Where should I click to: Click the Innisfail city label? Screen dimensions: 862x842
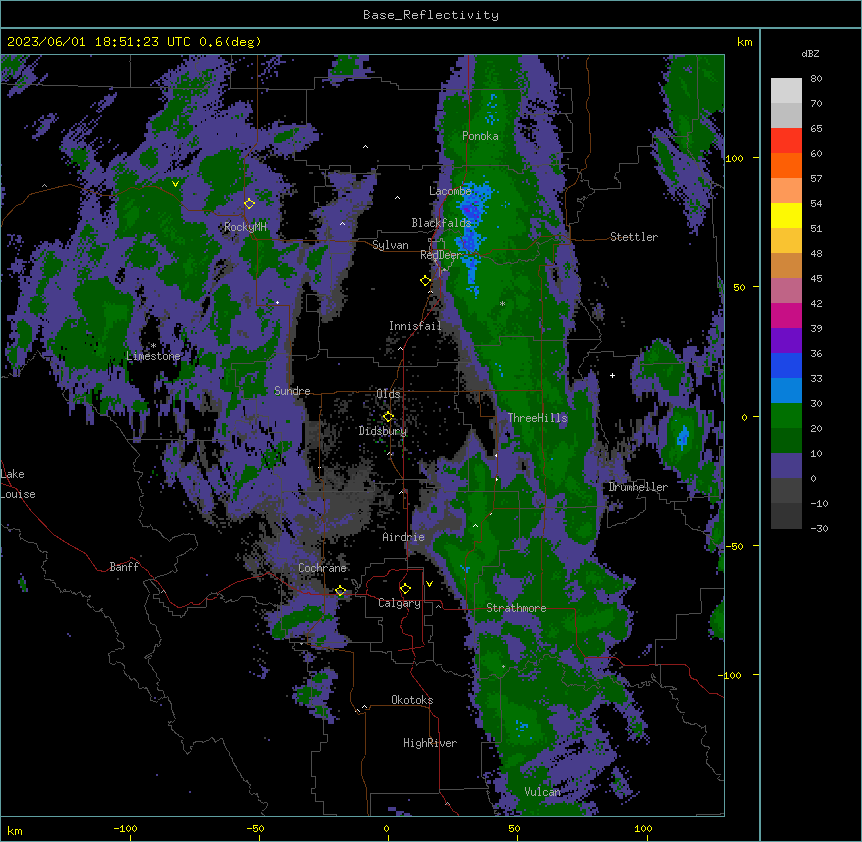click(x=415, y=326)
